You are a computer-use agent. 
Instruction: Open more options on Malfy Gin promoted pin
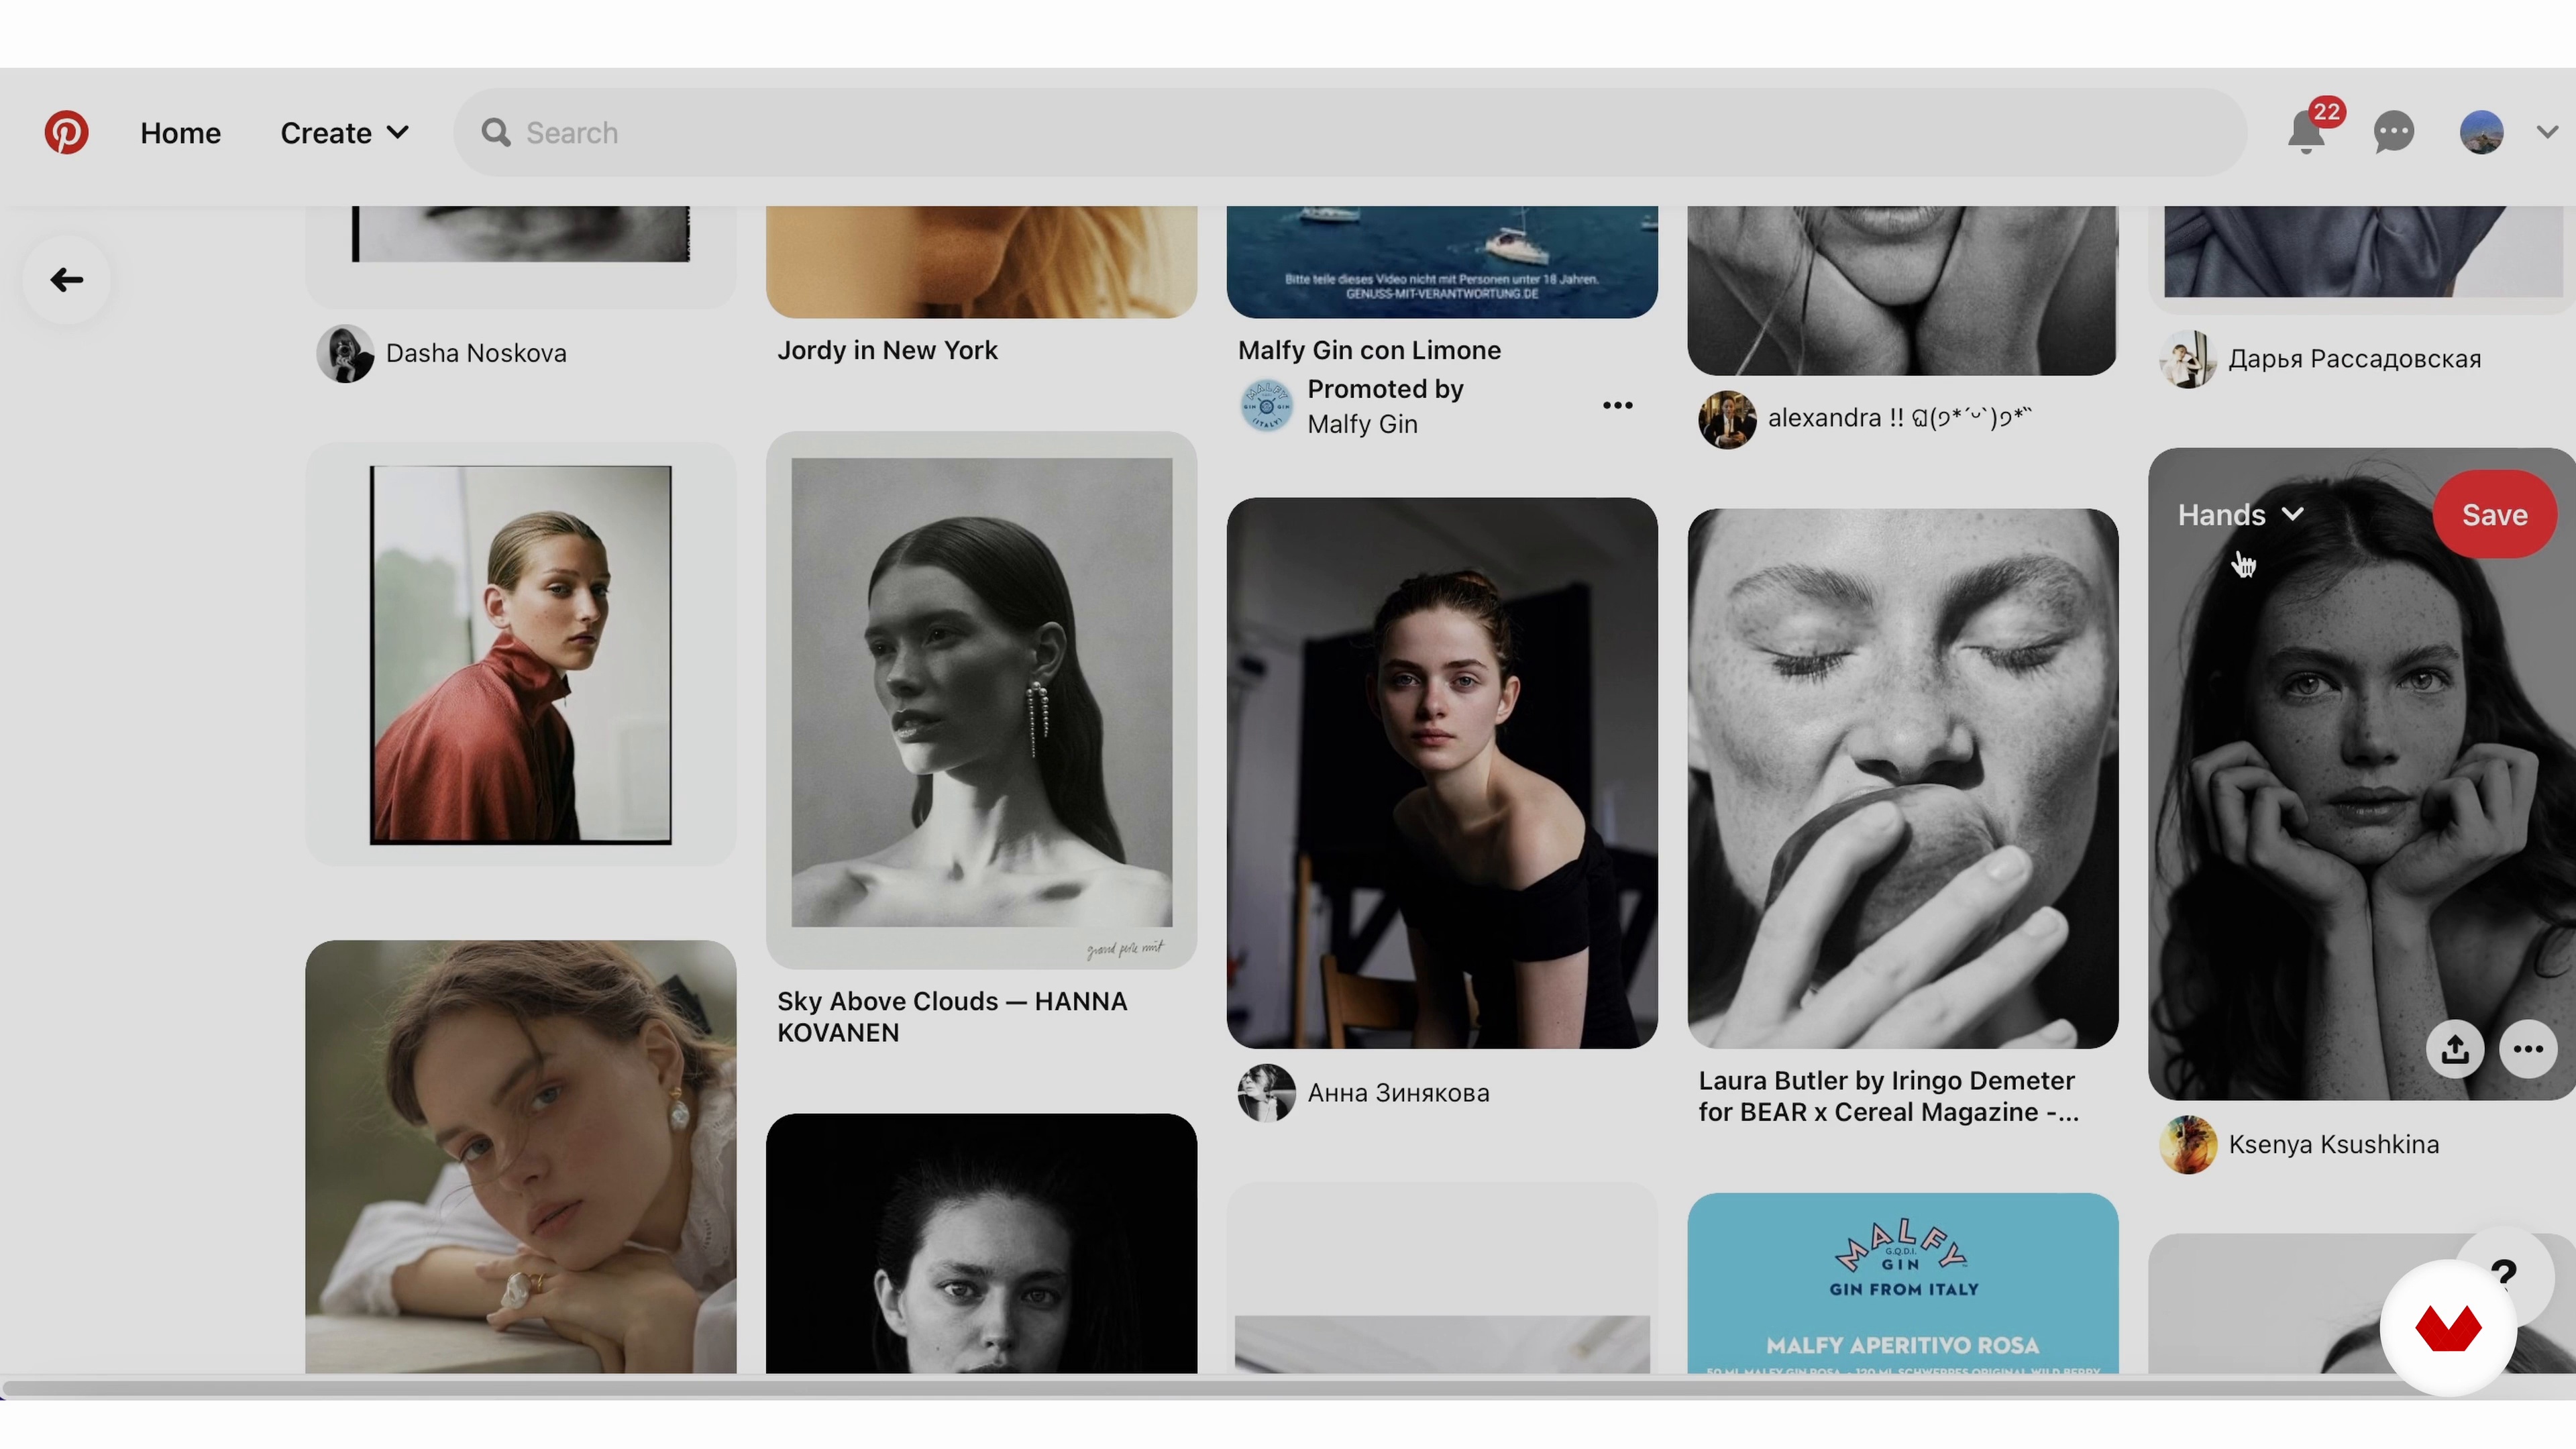(1617, 405)
